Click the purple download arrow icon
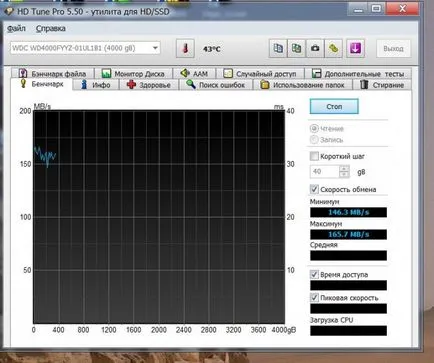The width and height of the screenshot is (434, 363). click(355, 48)
